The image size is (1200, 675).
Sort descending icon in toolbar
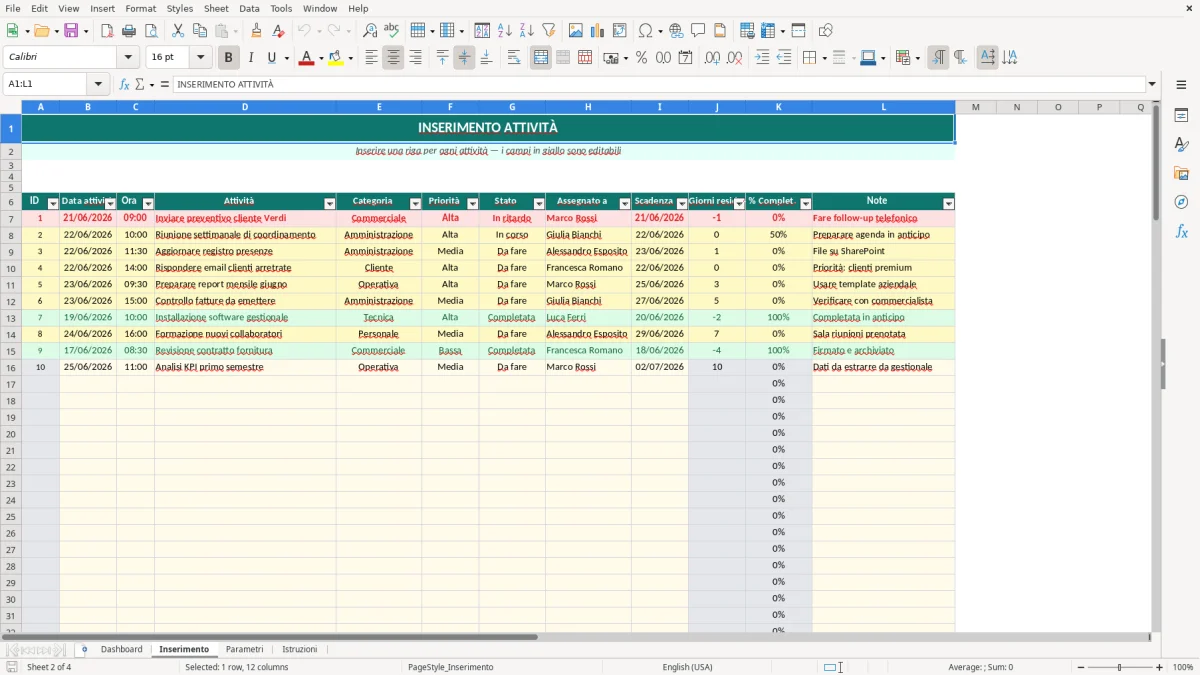click(x=527, y=31)
